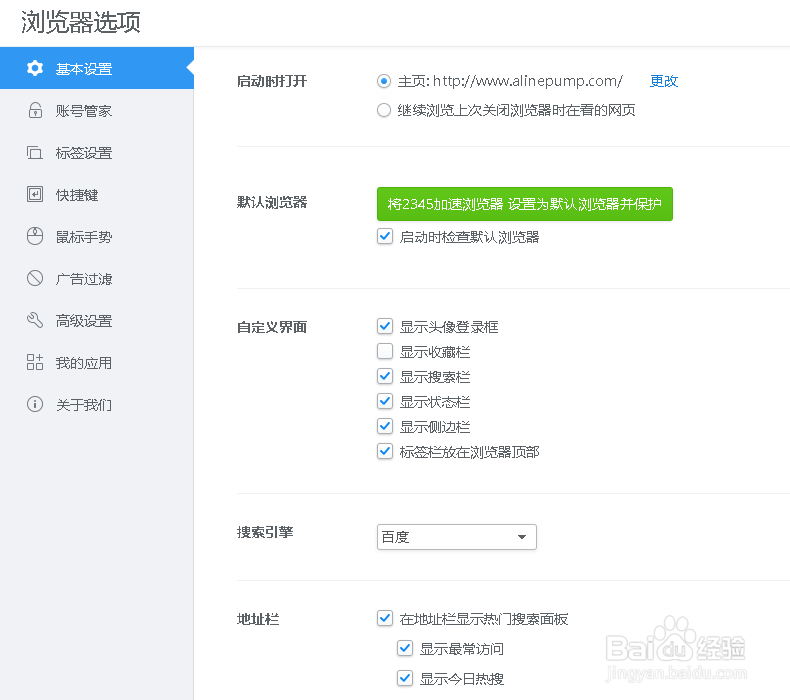Screen dimensions: 790x700
Task: Click the apps grid icon beside 我的应用
Action: (x=35, y=362)
